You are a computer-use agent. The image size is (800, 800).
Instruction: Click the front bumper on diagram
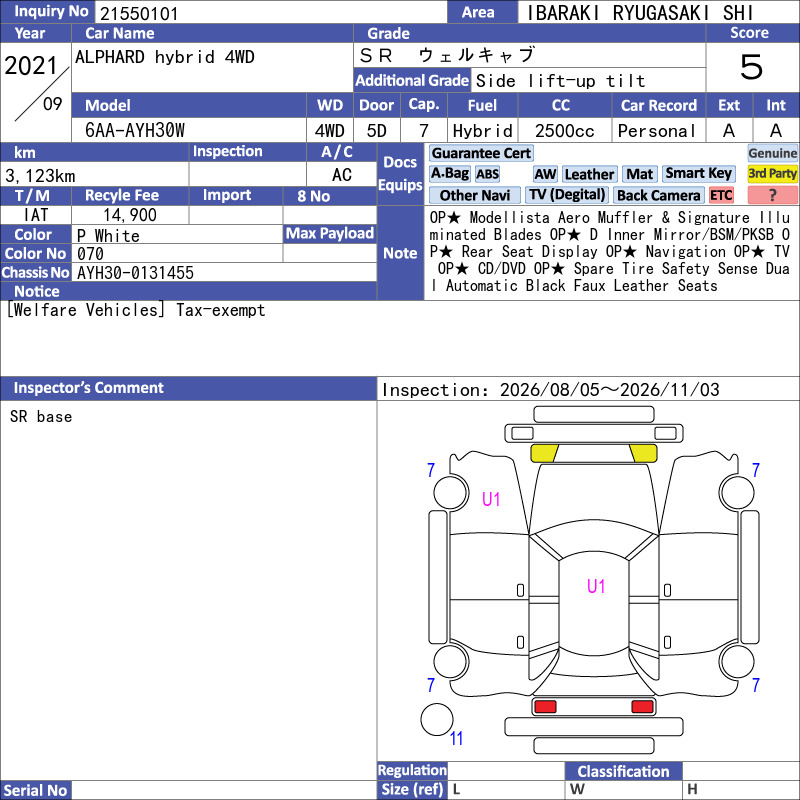click(x=593, y=434)
